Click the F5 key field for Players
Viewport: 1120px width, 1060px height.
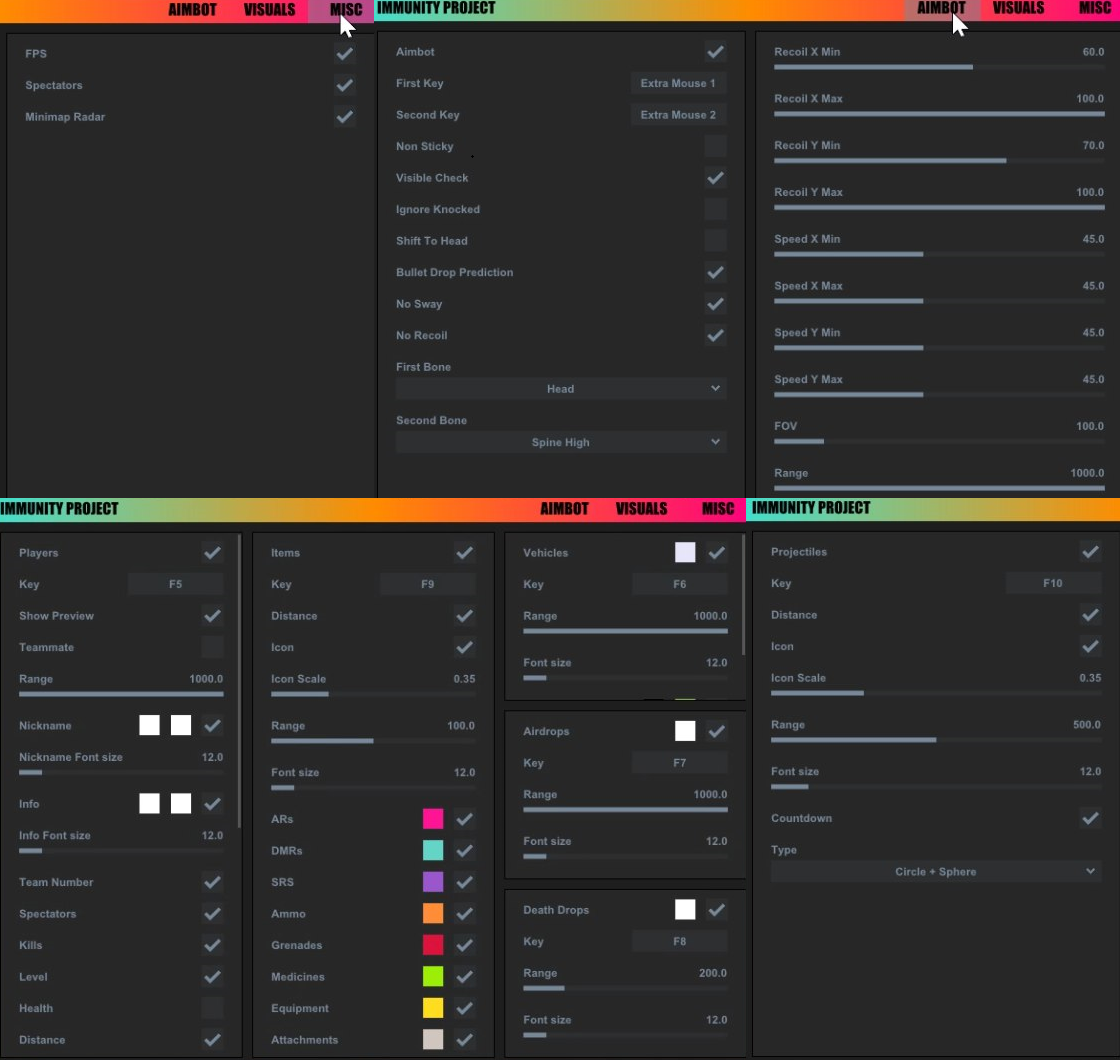click(175, 585)
